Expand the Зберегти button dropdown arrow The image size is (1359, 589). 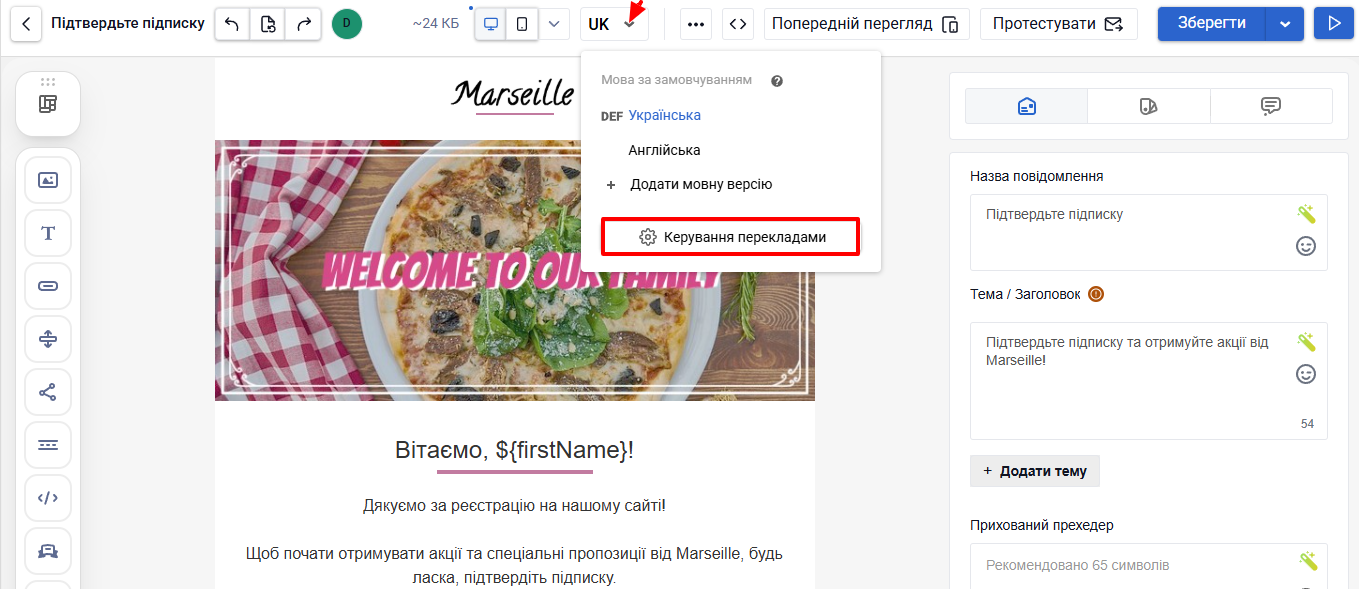[1285, 23]
